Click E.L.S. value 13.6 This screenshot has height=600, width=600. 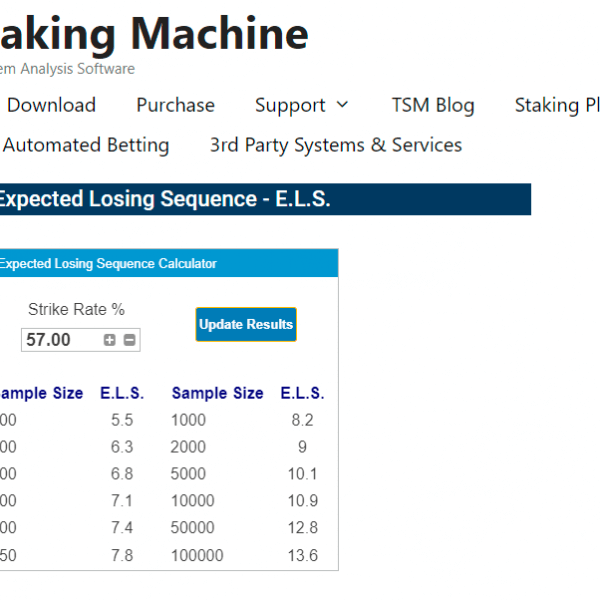pyautogui.click(x=302, y=555)
